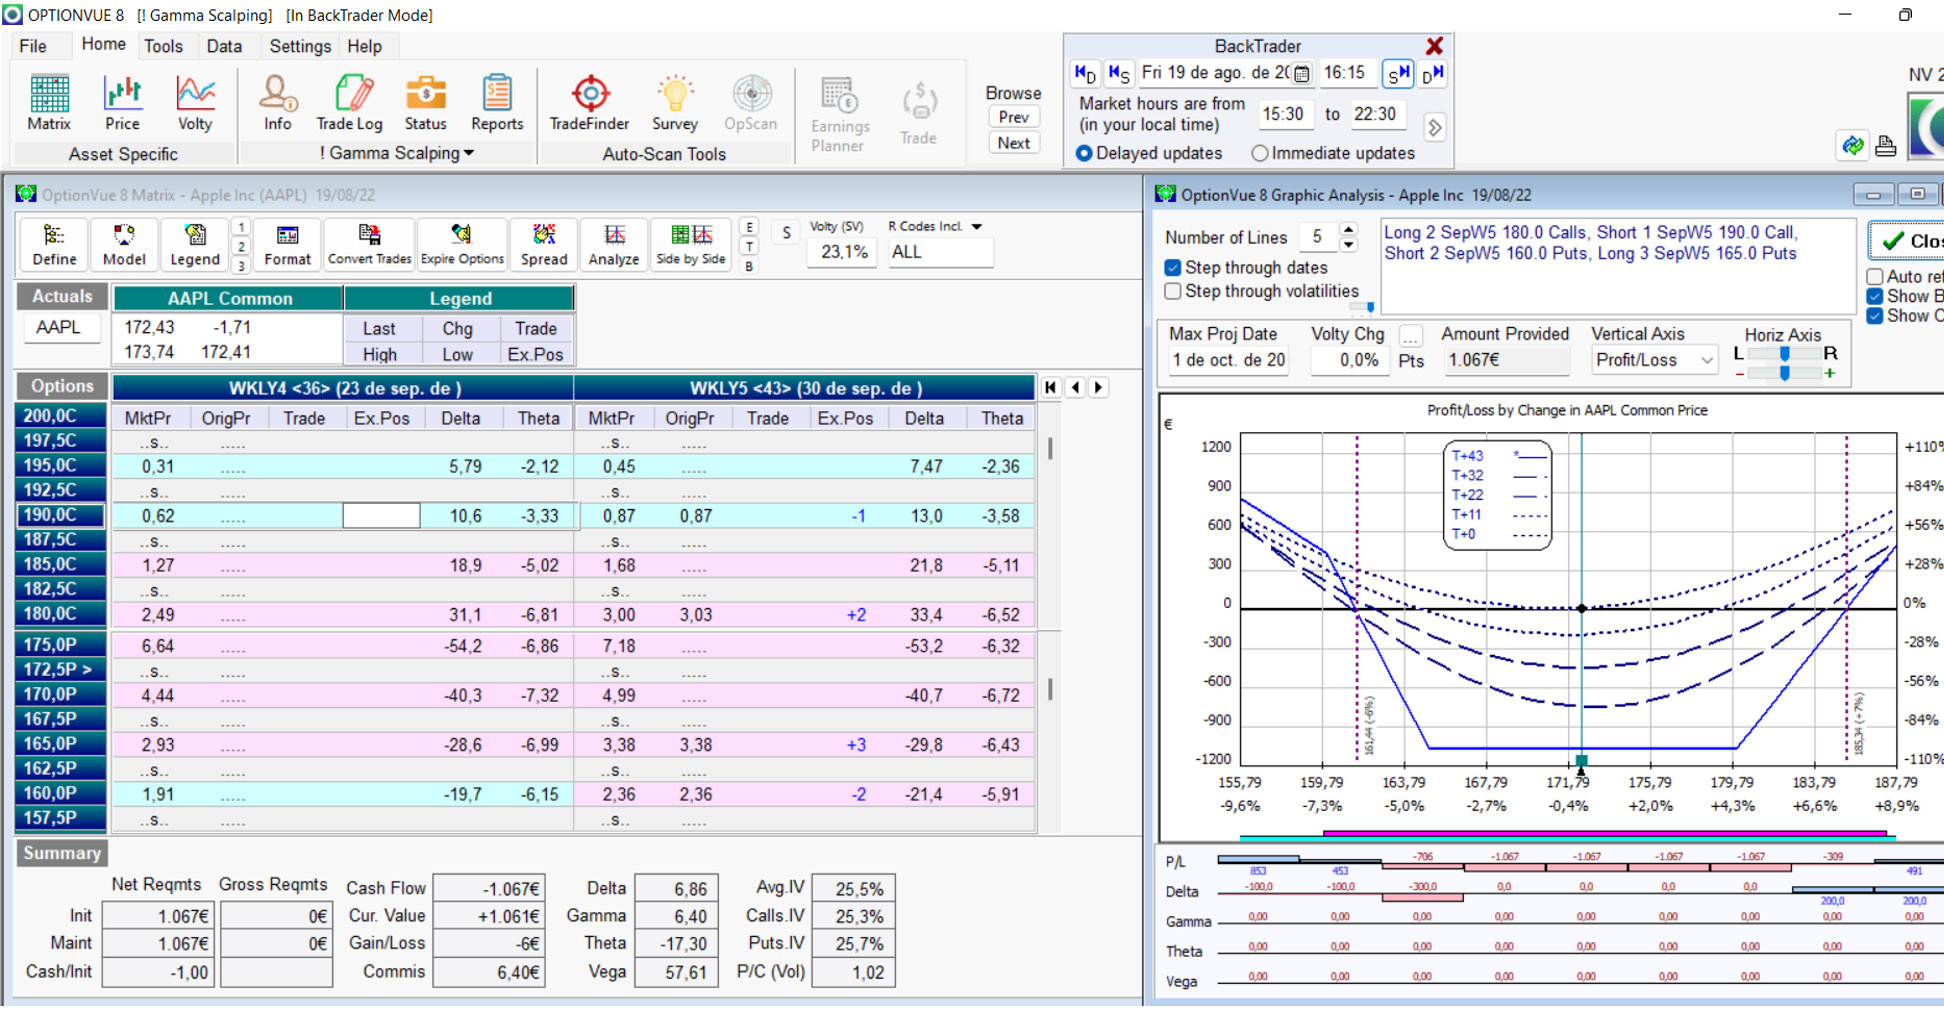Step BackTrader forward one day

pos(1433,73)
